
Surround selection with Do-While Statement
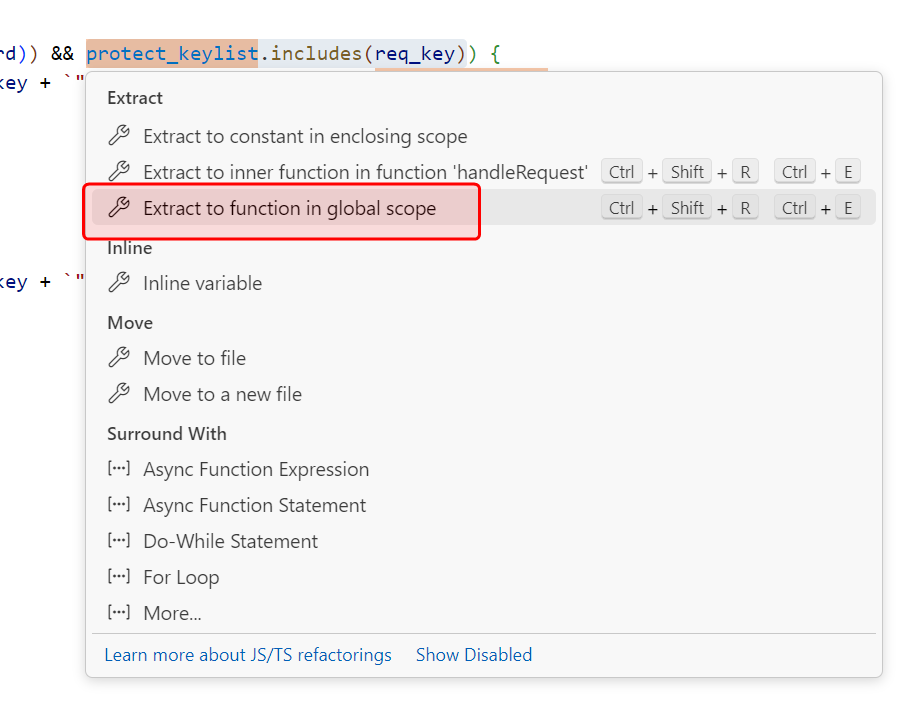pyautogui.click(x=230, y=541)
